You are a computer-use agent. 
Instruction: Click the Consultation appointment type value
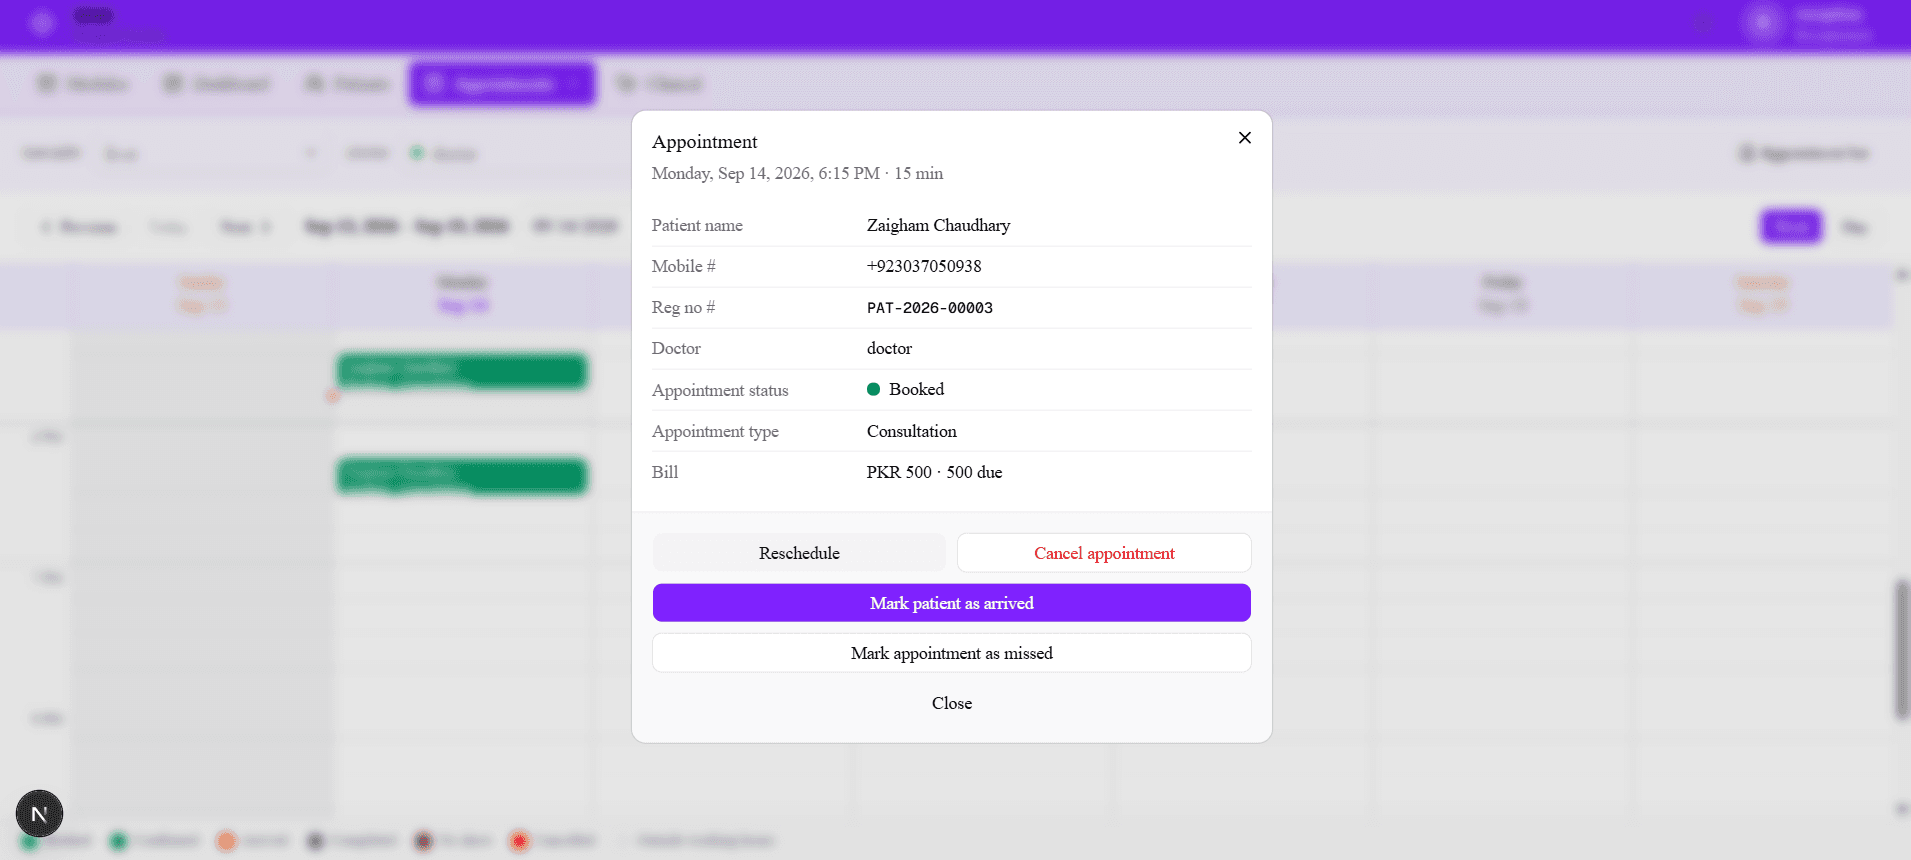click(912, 431)
